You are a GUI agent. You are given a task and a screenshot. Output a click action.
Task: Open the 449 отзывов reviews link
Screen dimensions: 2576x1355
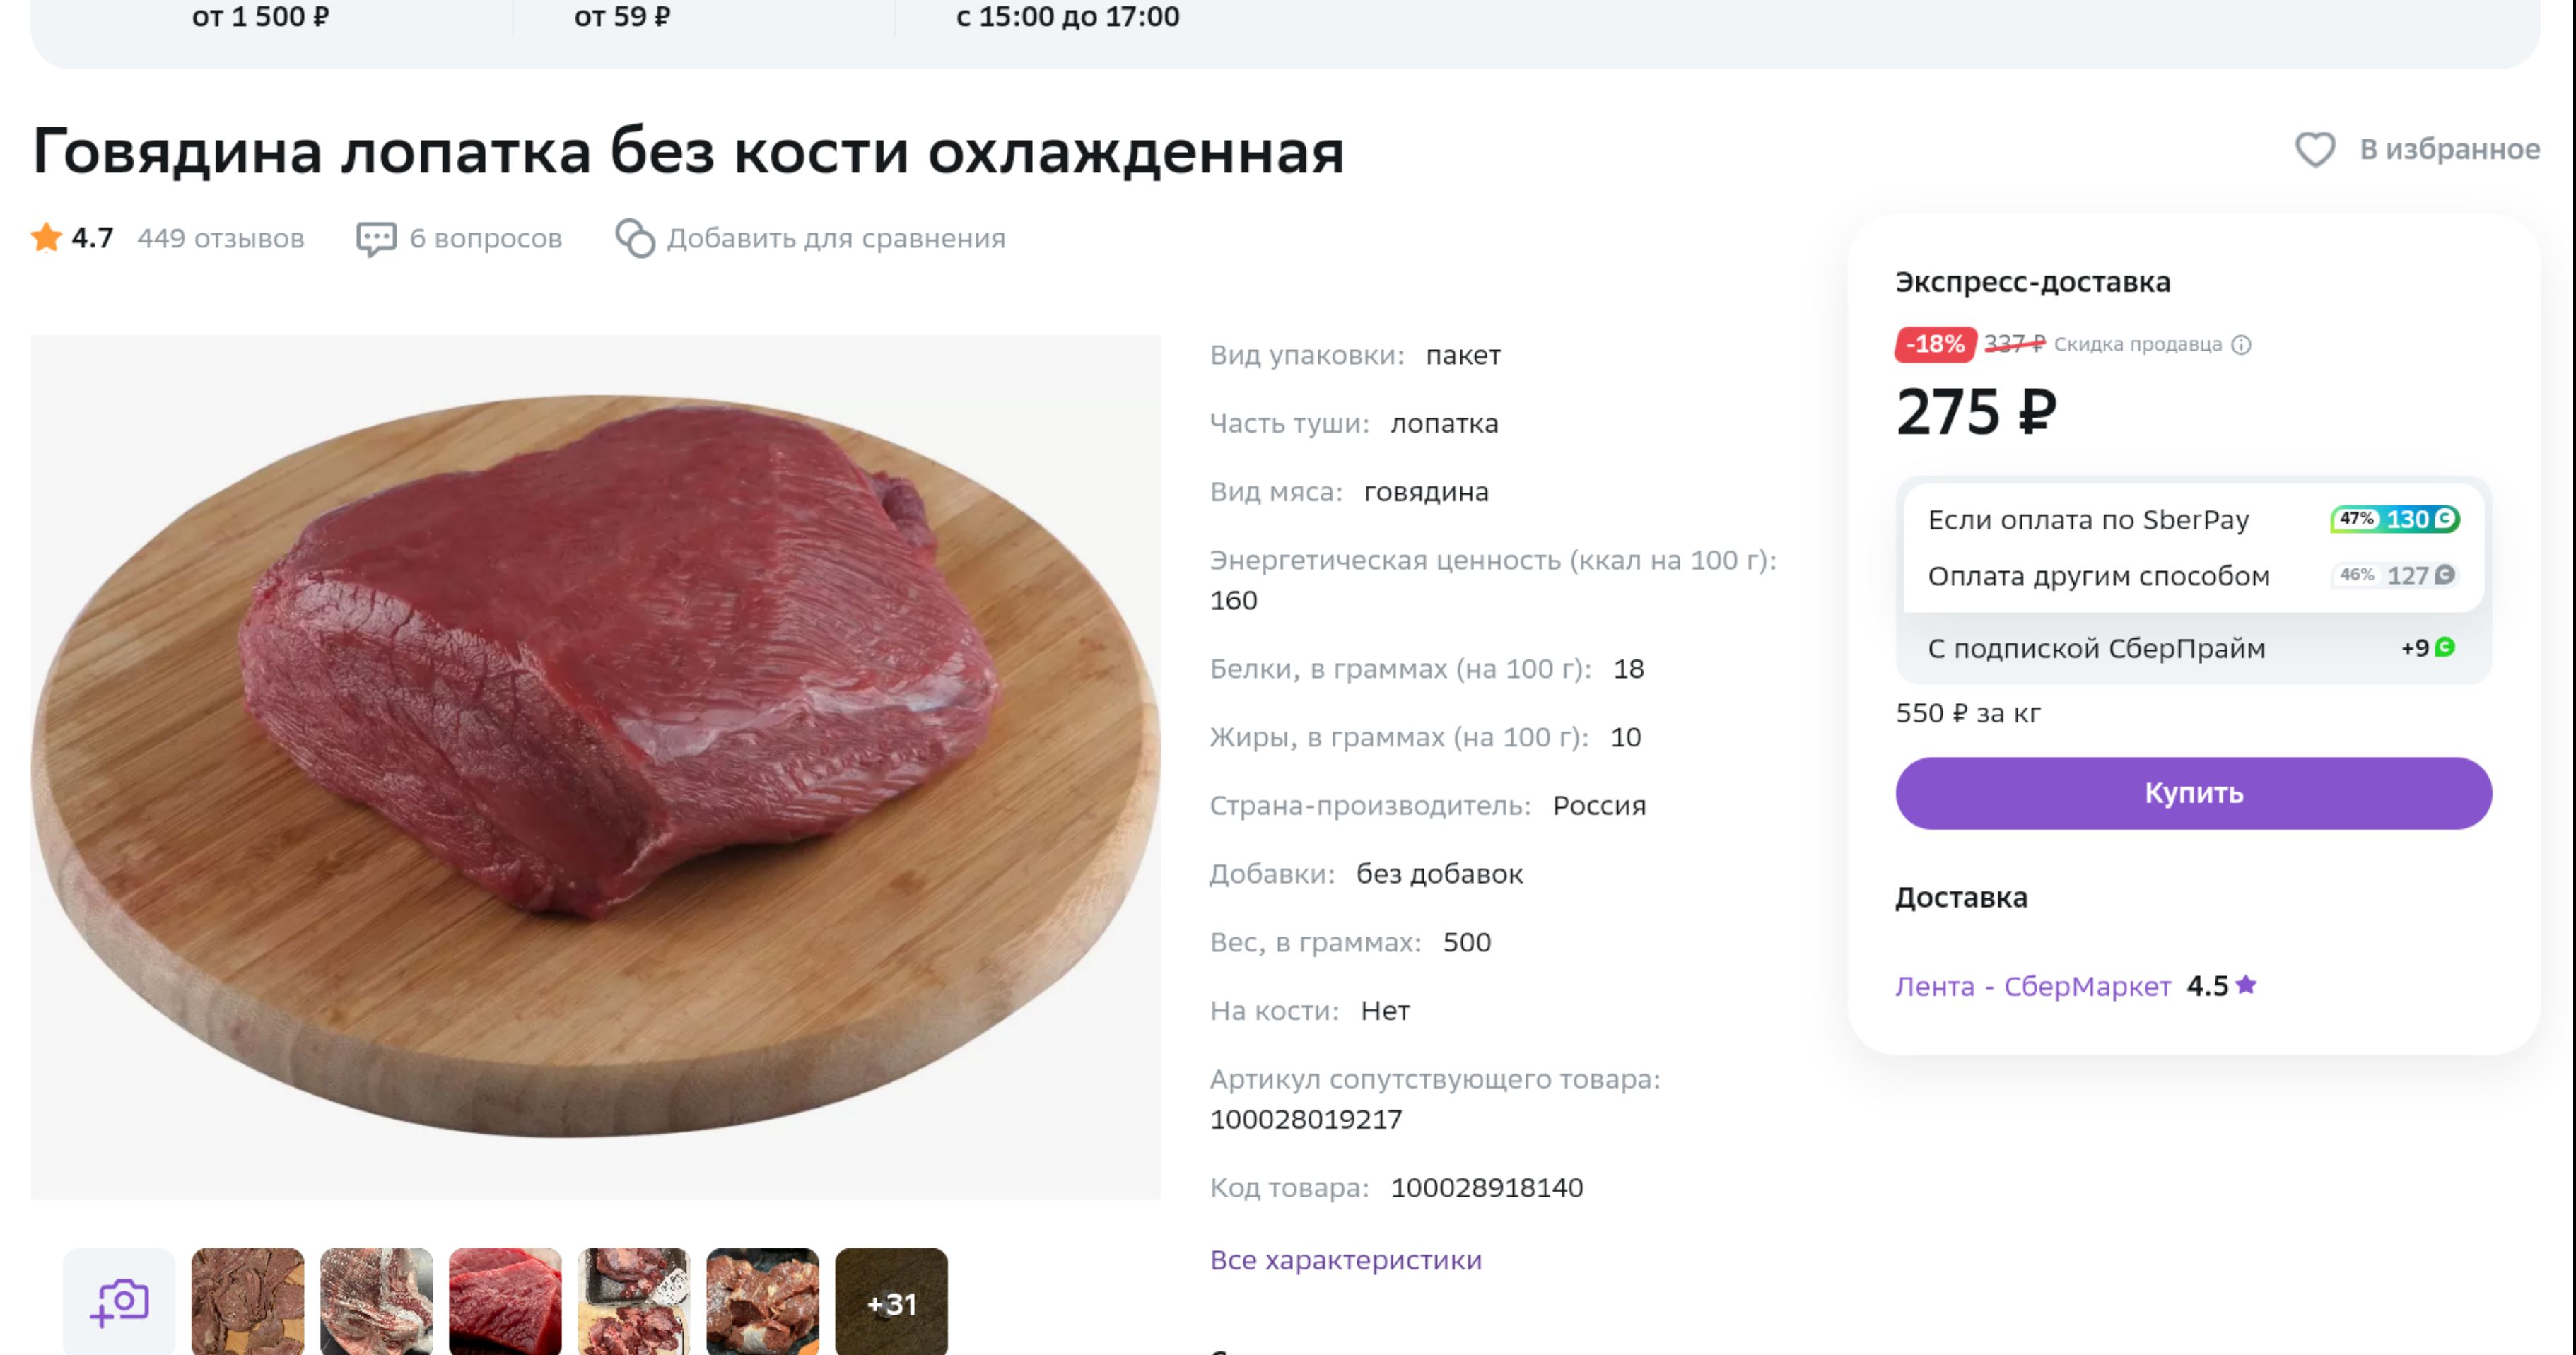click(x=220, y=239)
